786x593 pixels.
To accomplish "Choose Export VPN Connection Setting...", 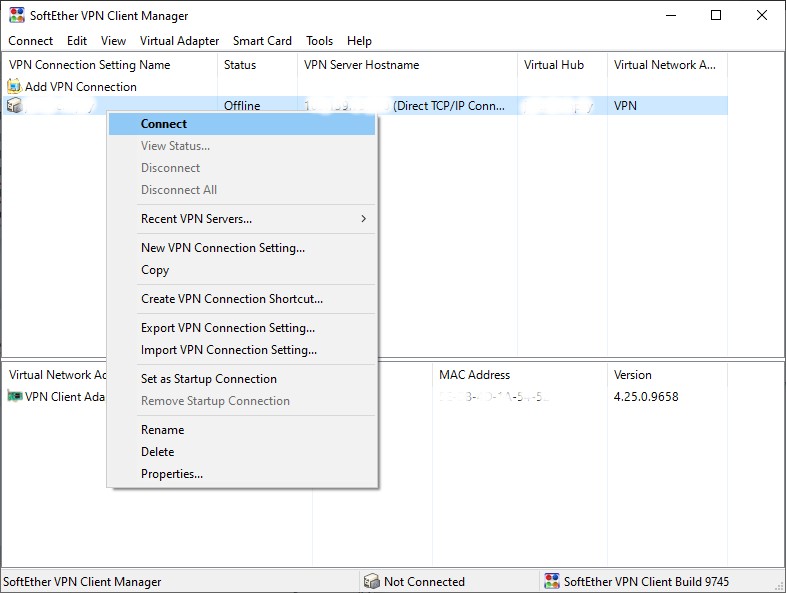I will pyautogui.click(x=242, y=328).
